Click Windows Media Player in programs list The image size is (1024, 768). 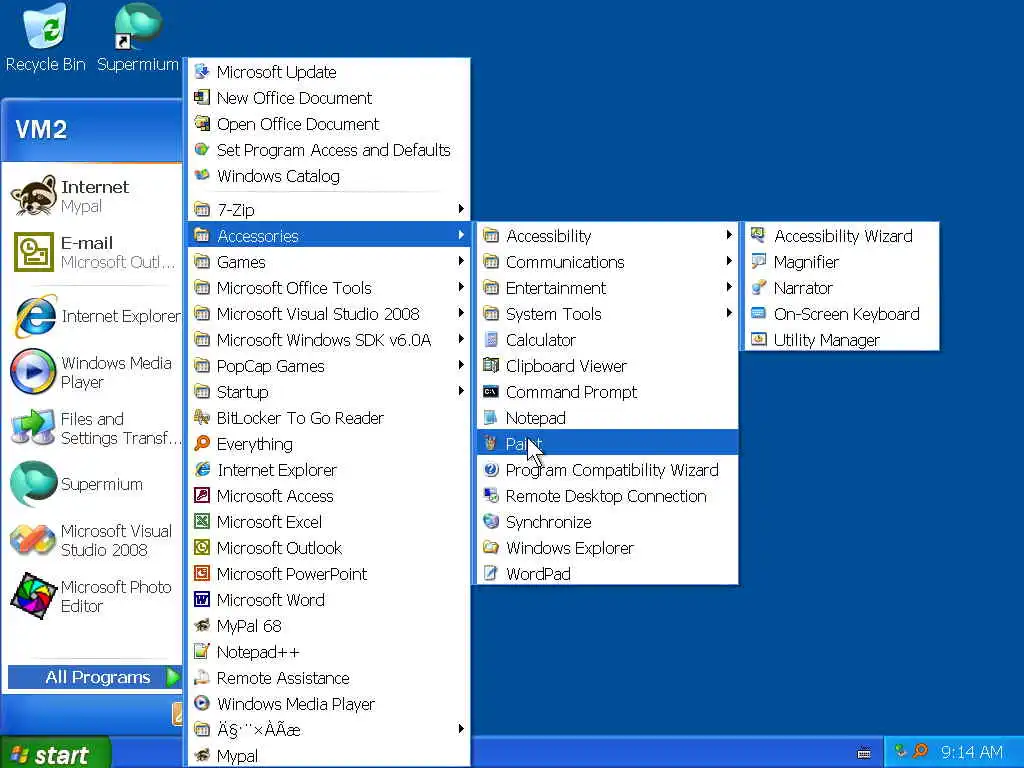pyautogui.click(x=328, y=703)
